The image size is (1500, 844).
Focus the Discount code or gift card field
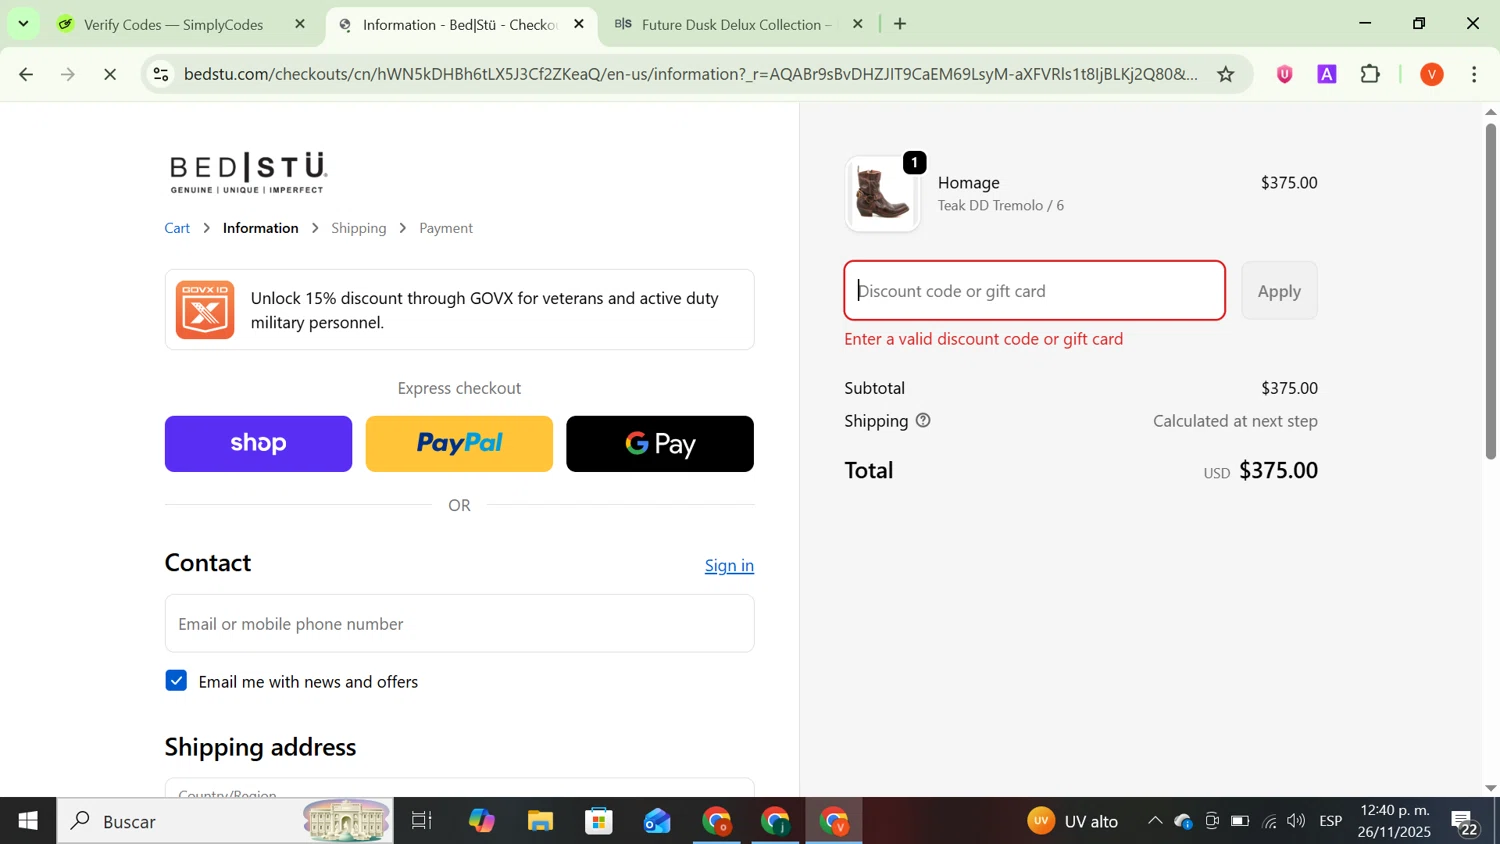point(1035,291)
